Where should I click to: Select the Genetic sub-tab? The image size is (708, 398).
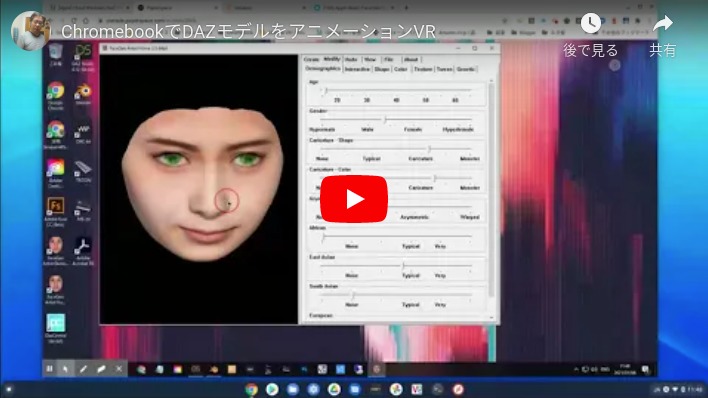466,69
